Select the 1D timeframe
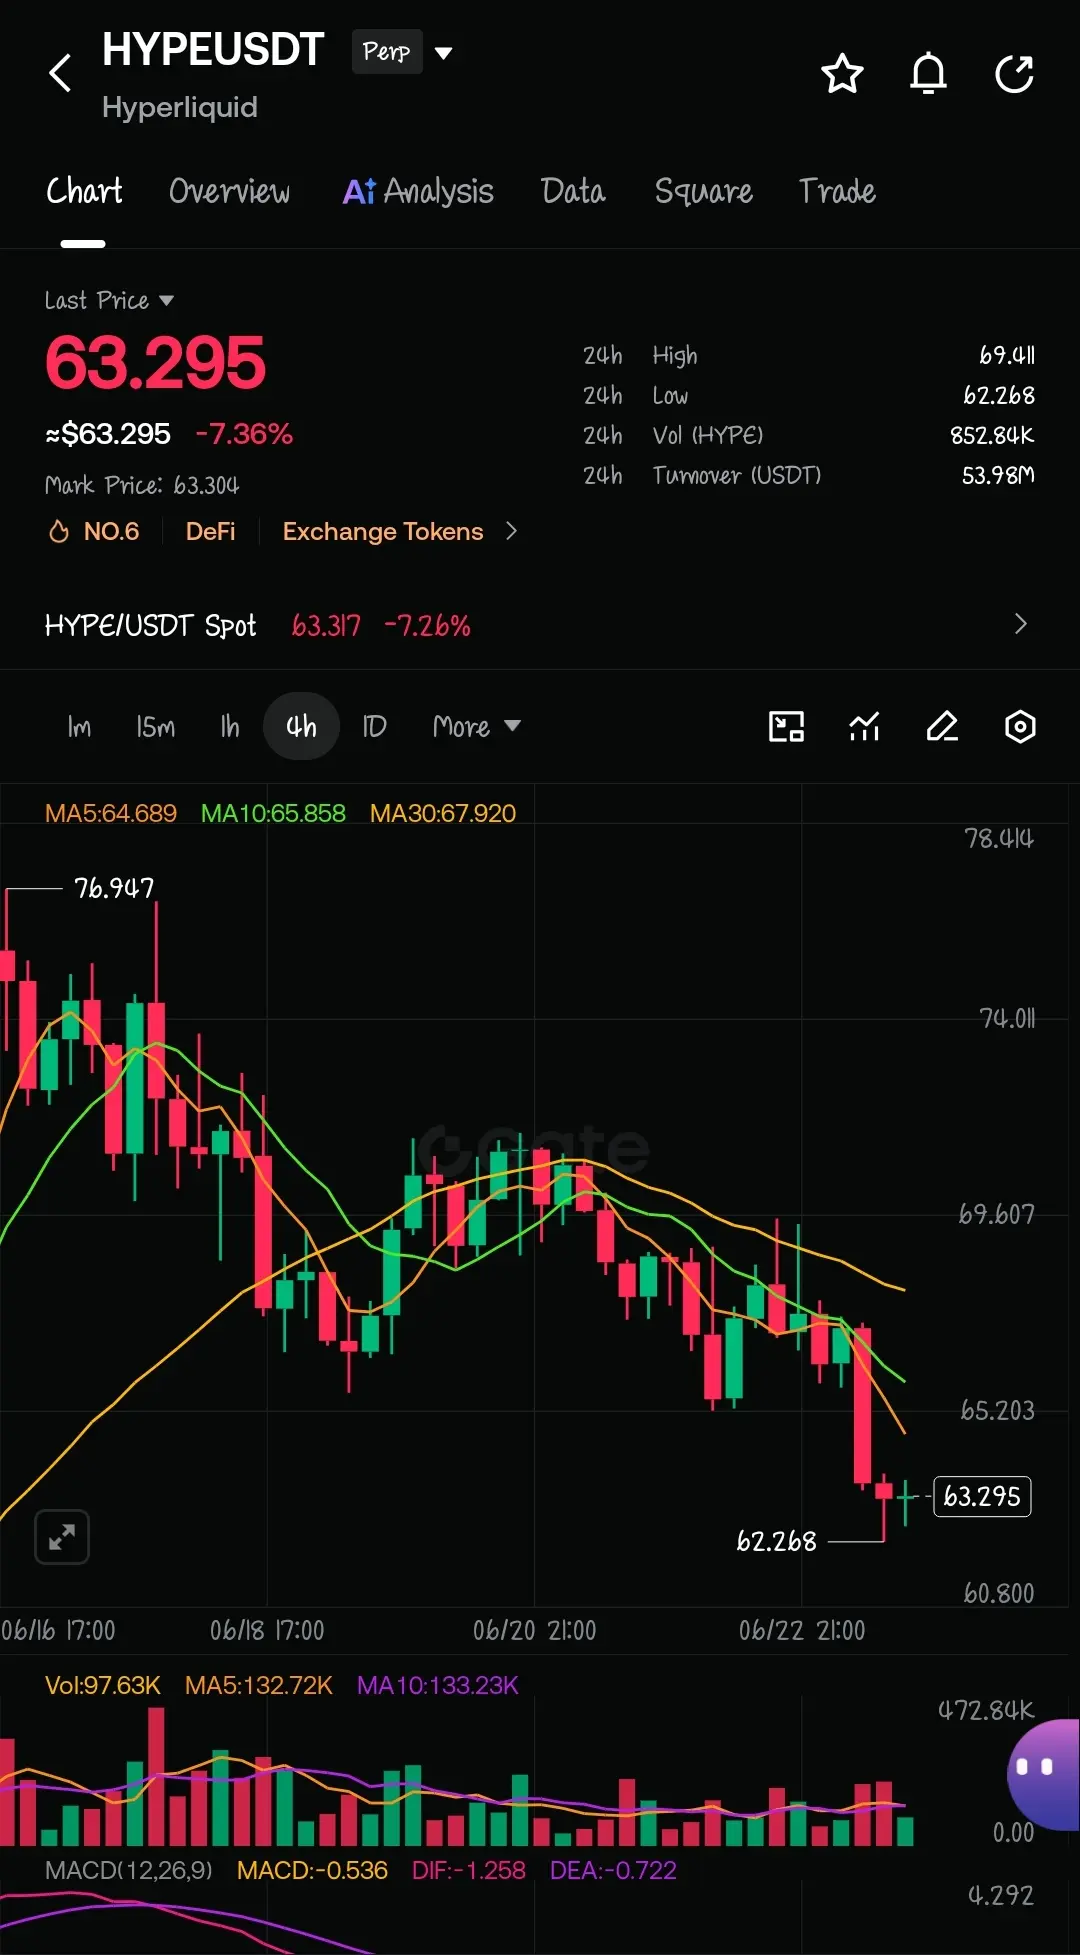The width and height of the screenshot is (1080, 1955). [374, 727]
